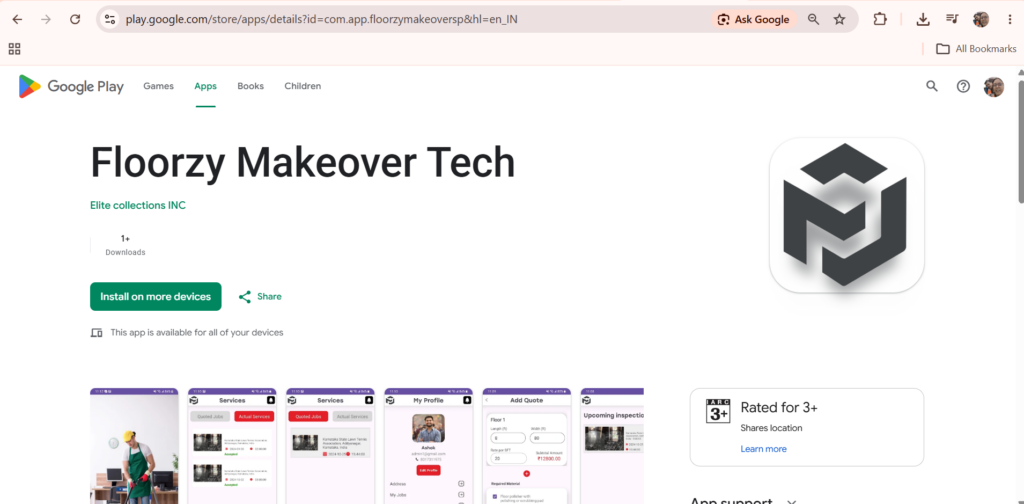Click the 'Rated for 3+' text
The height and width of the screenshot is (504, 1024).
(779, 408)
